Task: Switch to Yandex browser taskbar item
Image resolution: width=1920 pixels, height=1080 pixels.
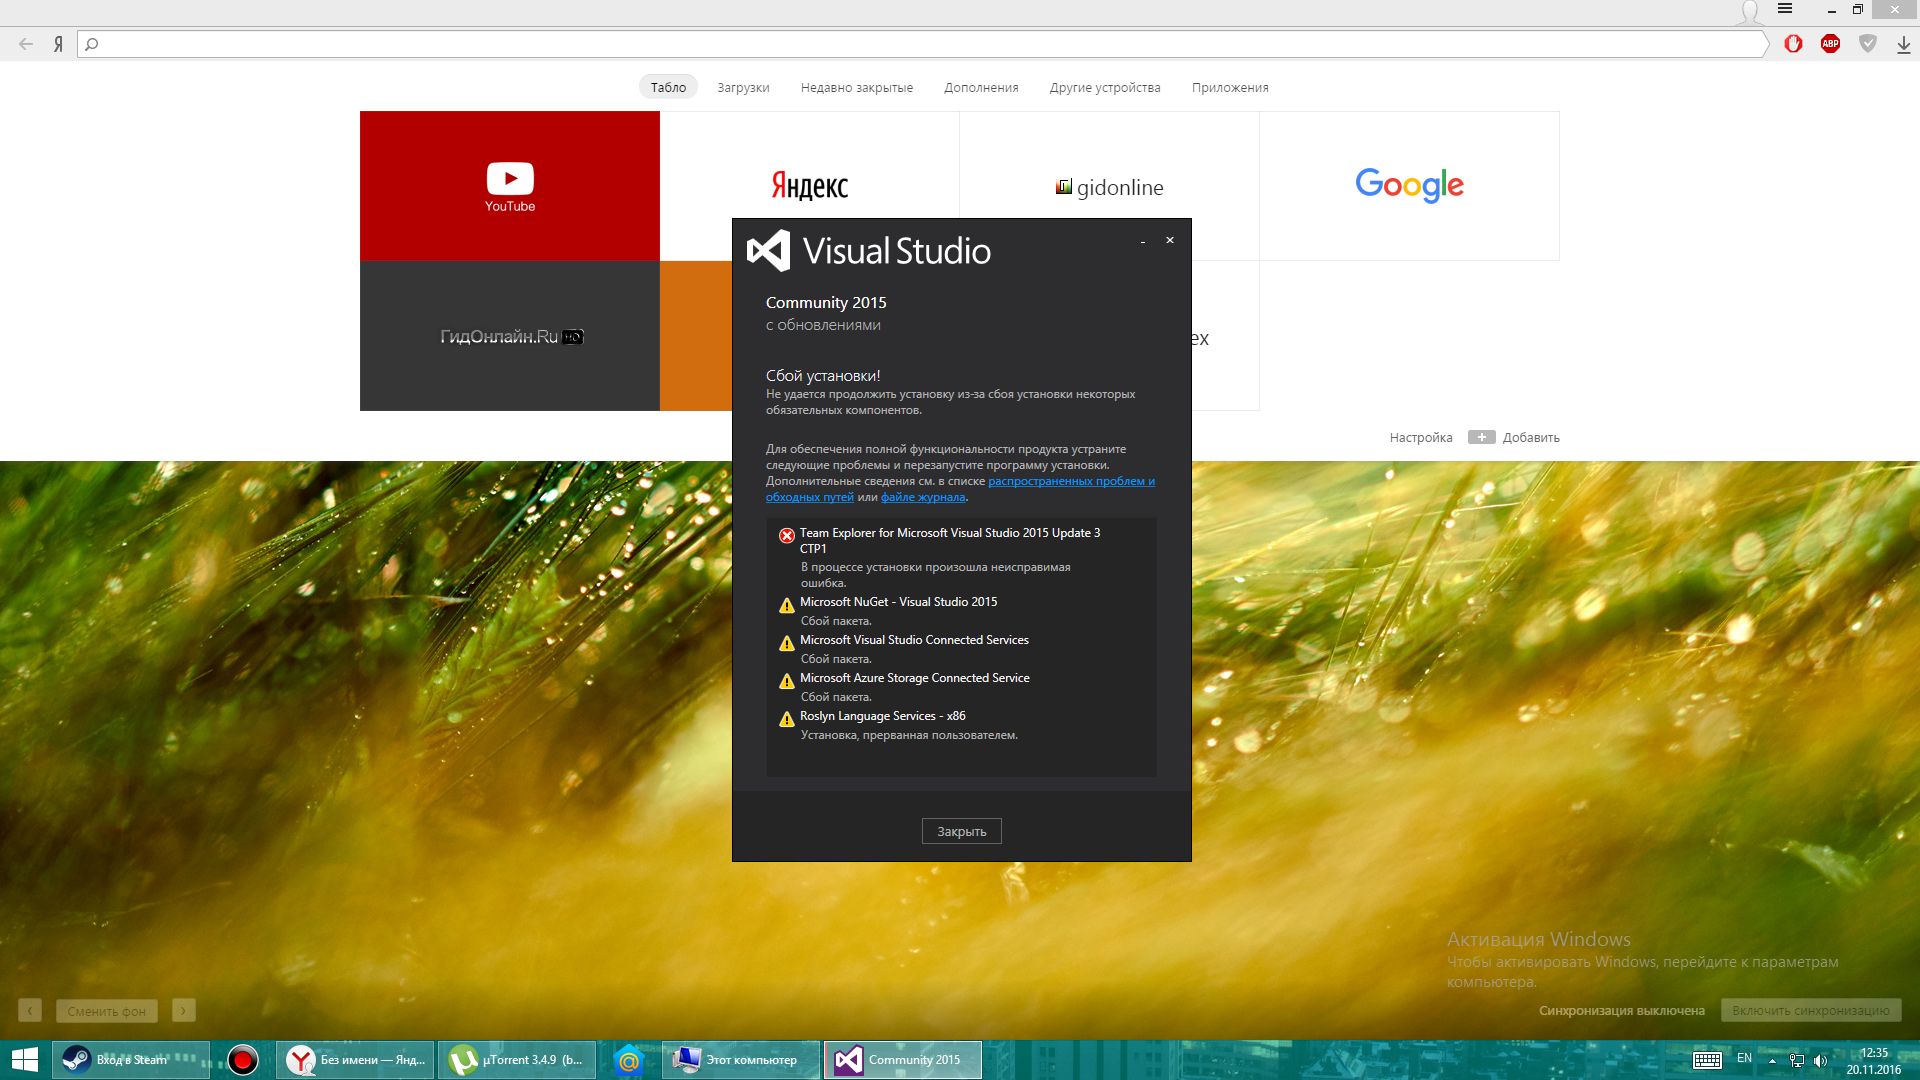Action: pyautogui.click(x=355, y=1060)
